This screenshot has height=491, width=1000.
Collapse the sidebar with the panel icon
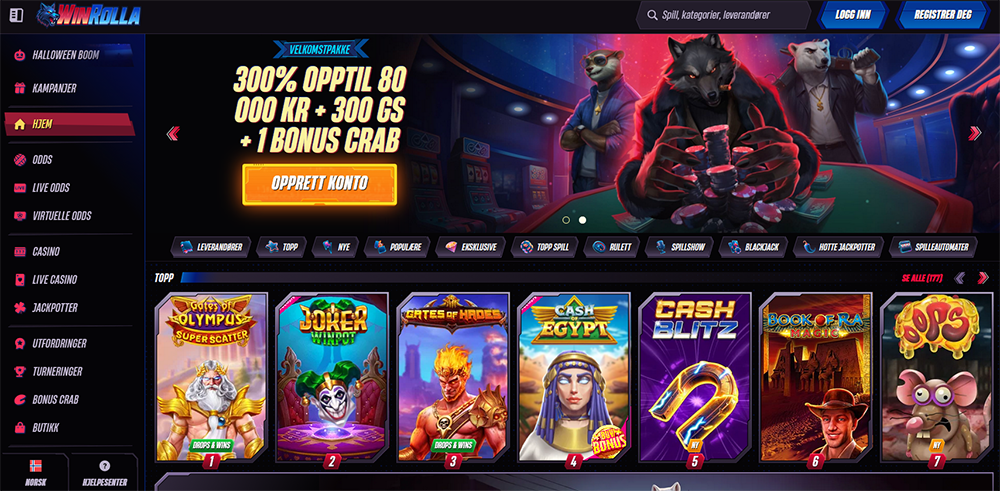point(17,15)
